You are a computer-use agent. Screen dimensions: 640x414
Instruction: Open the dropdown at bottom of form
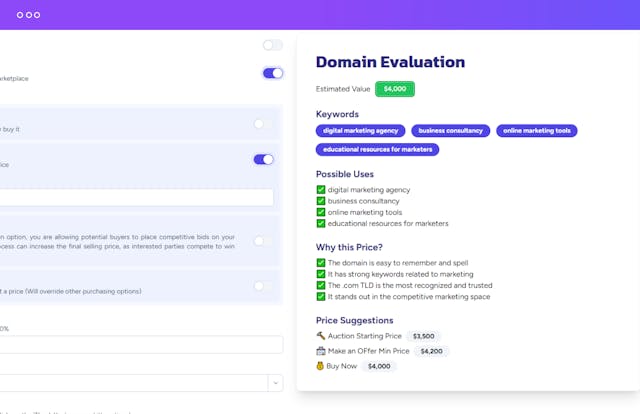(x=275, y=383)
